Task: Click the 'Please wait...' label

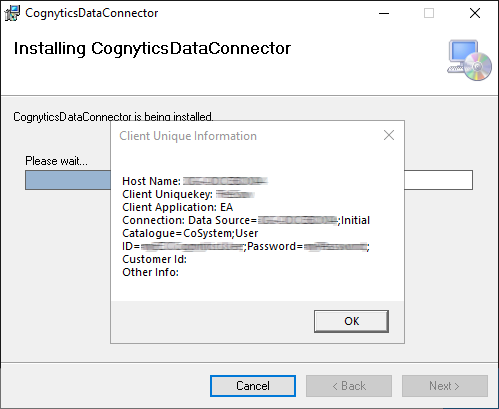Action: coord(56,161)
